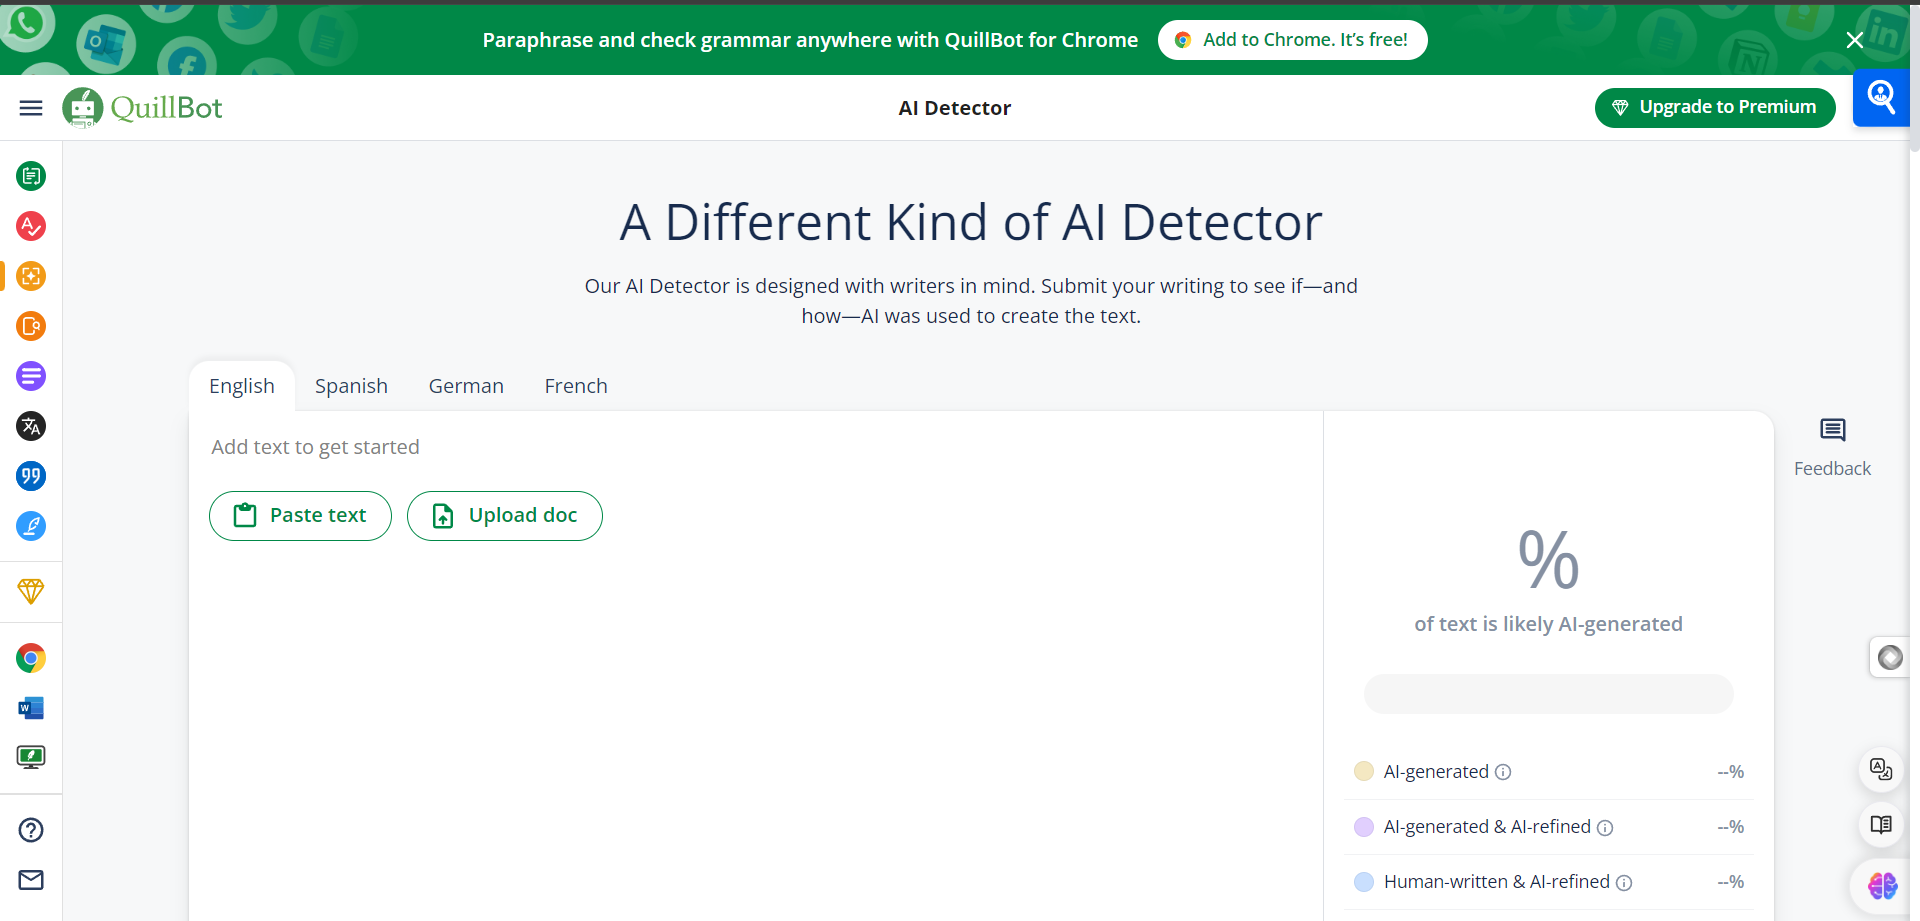
Task: Open the QuillBot Flow pen icon
Action: [31, 526]
